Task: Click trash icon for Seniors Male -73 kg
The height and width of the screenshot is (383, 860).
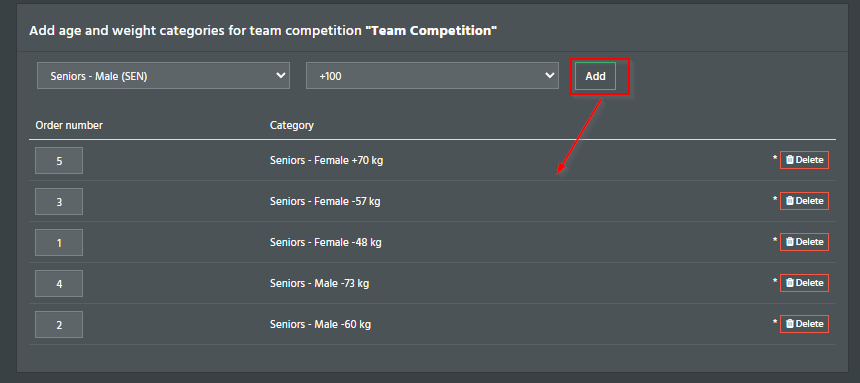Action: [790, 283]
